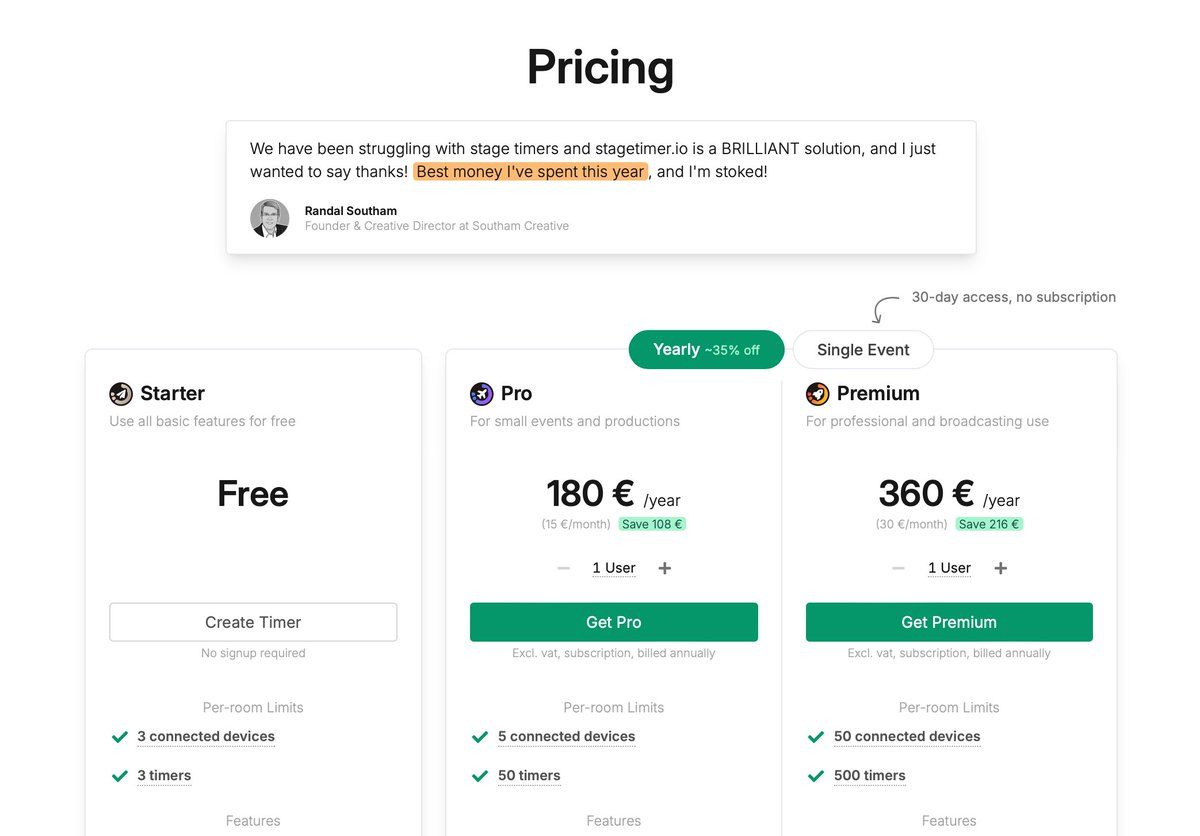Increase Premium plan user count with plus
1200x836 pixels.
click(1000, 568)
